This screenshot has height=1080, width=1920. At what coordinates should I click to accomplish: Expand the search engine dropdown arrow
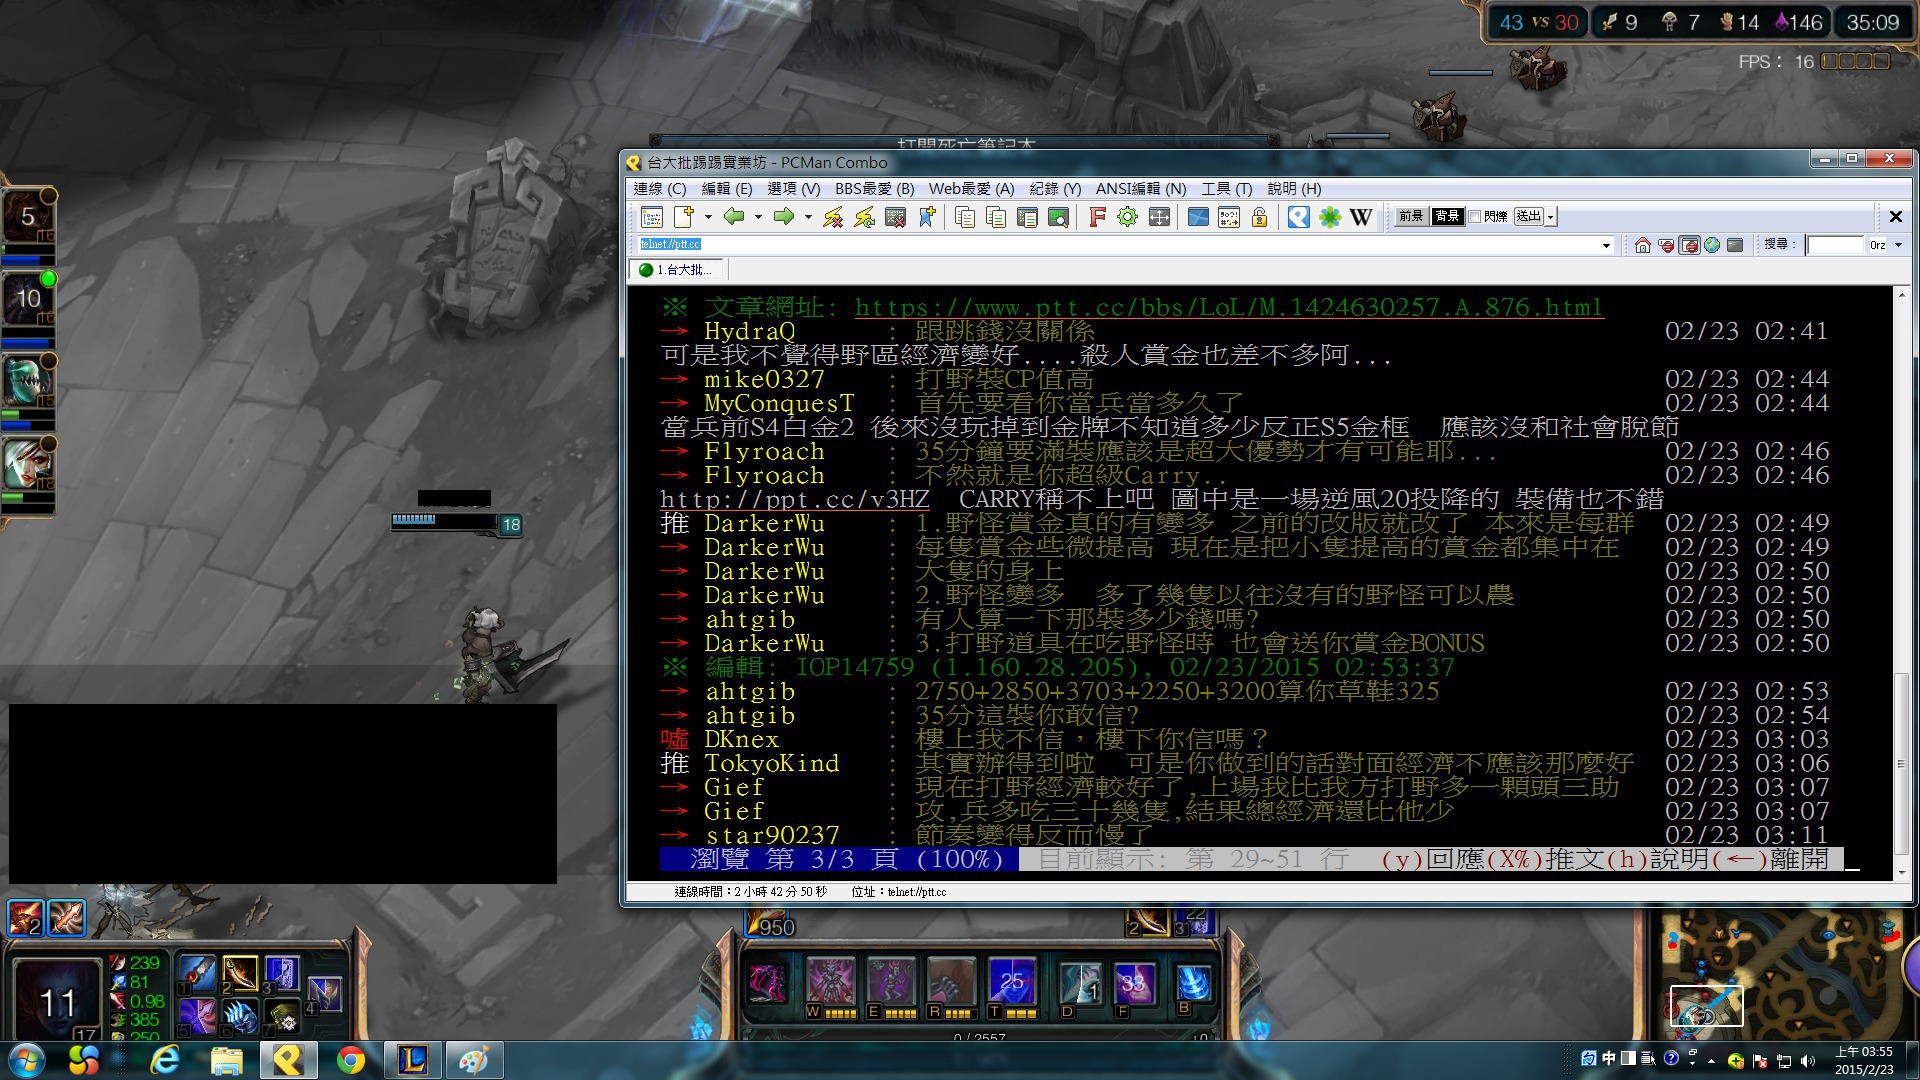(x=1898, y=245)
